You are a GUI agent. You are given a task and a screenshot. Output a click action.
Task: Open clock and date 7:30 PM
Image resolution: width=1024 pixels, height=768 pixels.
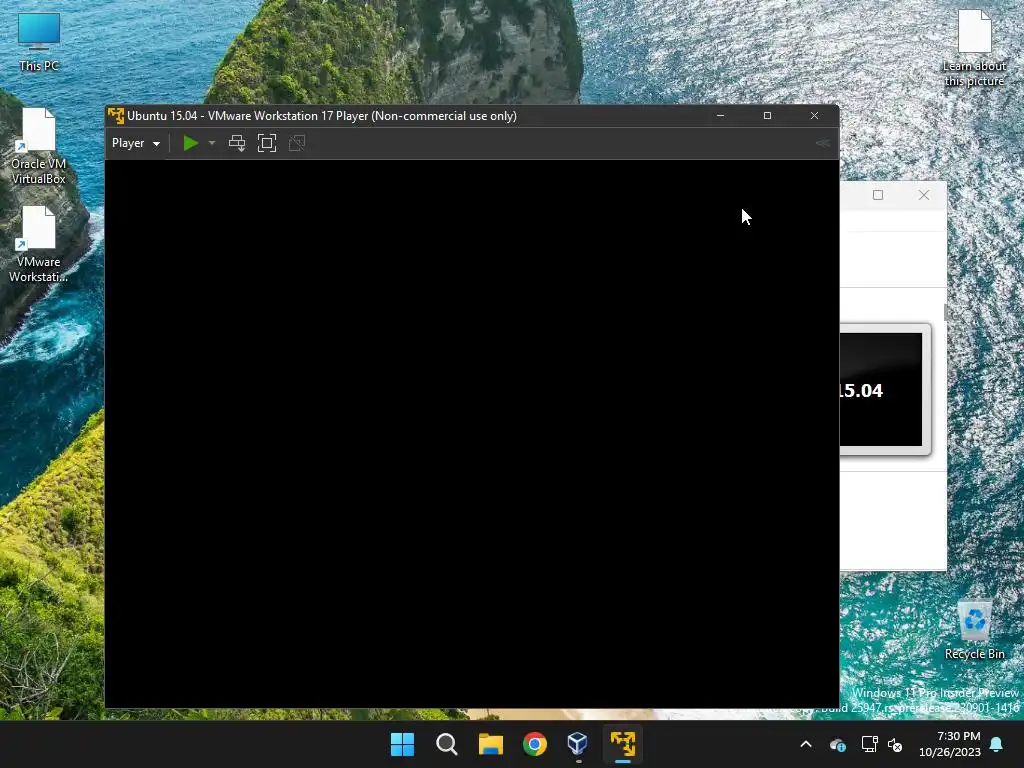[x=950, y=744]
